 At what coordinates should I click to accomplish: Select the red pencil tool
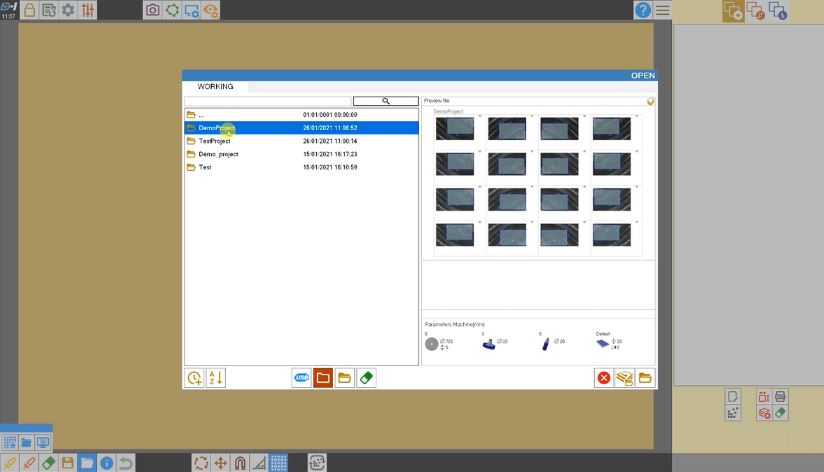click(x=29, y=463)
